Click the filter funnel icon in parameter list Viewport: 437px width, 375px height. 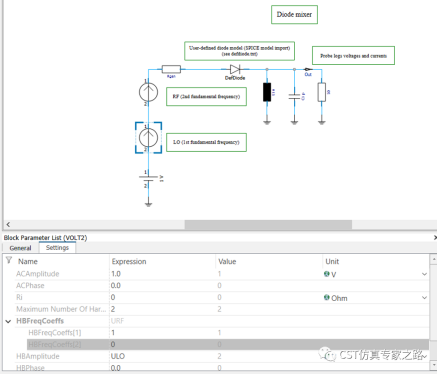click(9, 260)
